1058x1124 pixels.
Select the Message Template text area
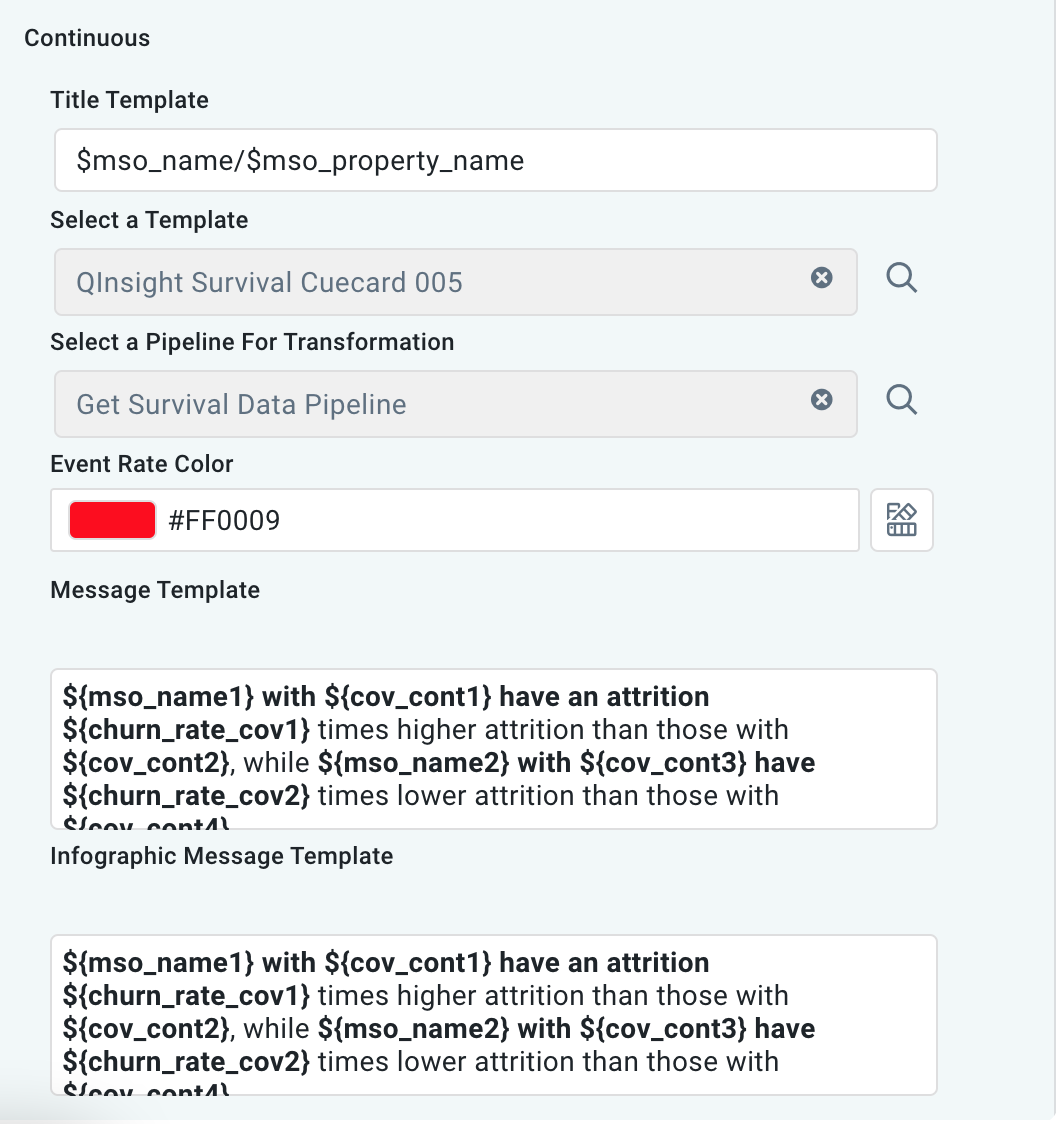pos(494,748)
